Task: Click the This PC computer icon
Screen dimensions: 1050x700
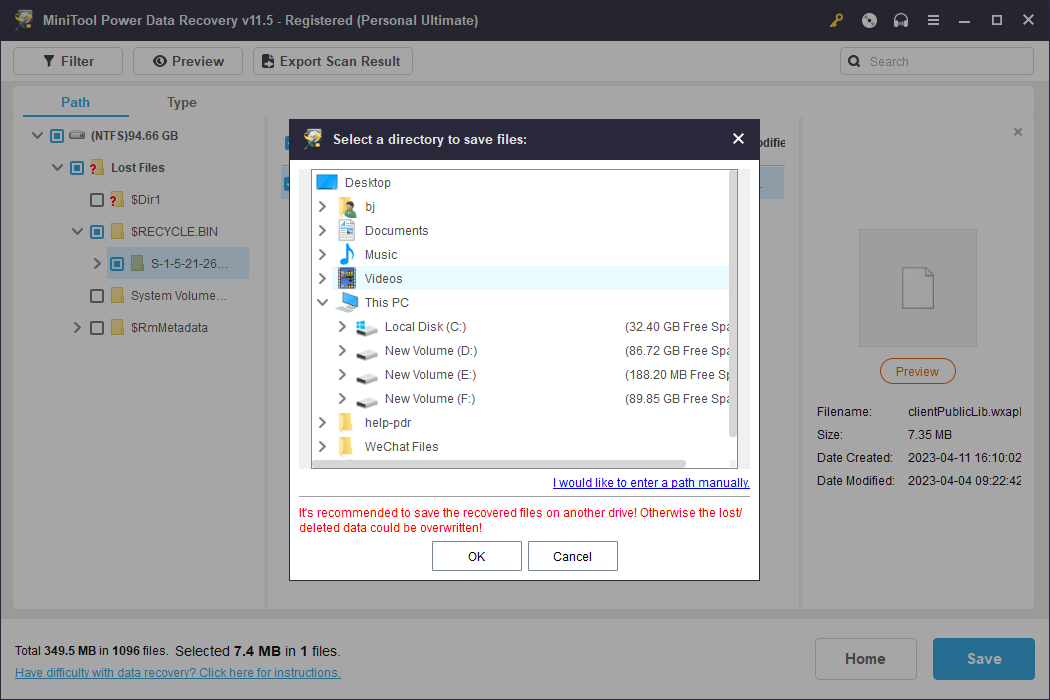Action: 347,302
